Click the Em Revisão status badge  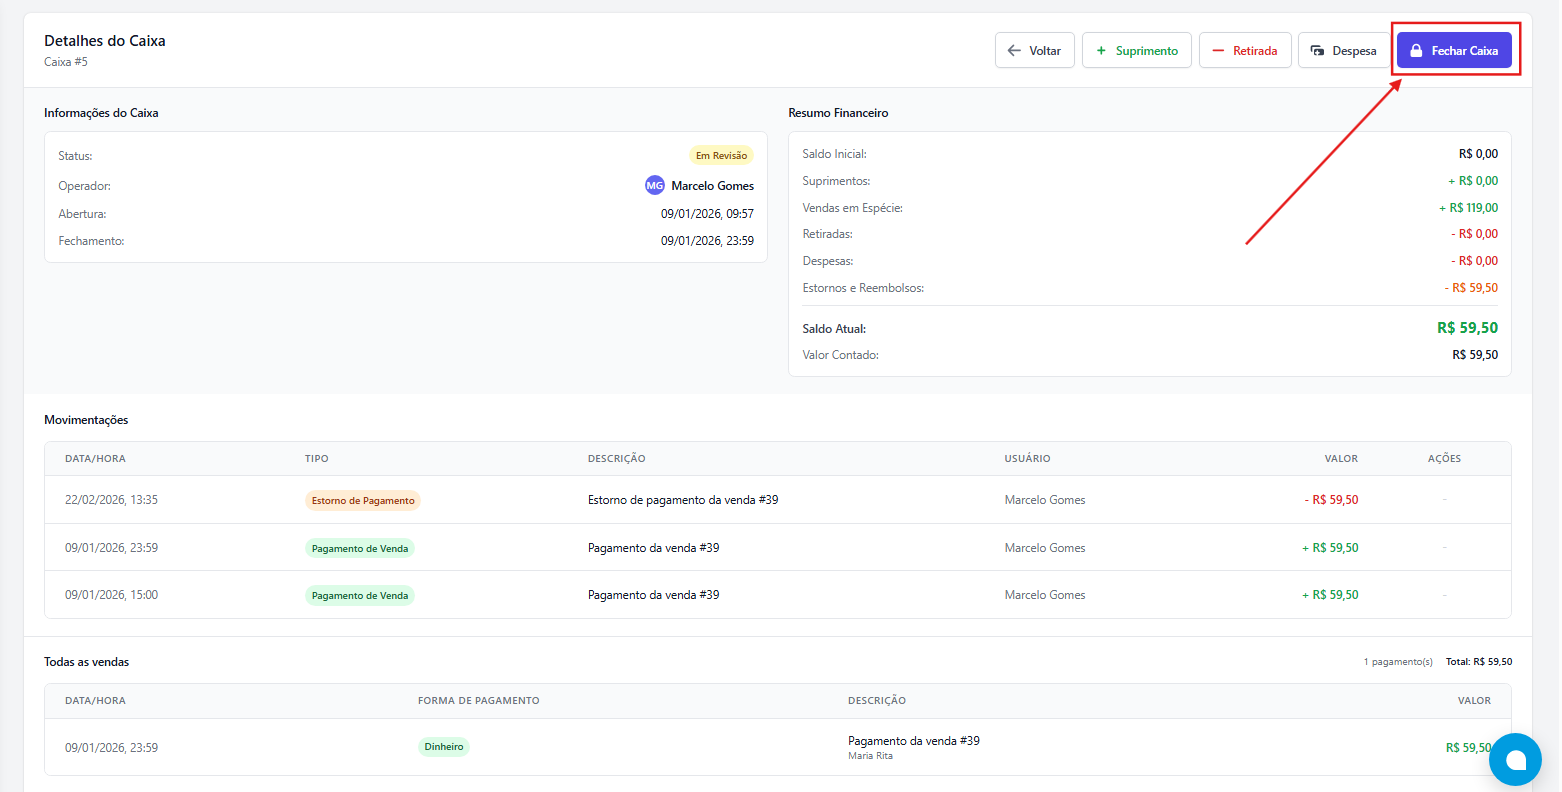coord(721,156)
